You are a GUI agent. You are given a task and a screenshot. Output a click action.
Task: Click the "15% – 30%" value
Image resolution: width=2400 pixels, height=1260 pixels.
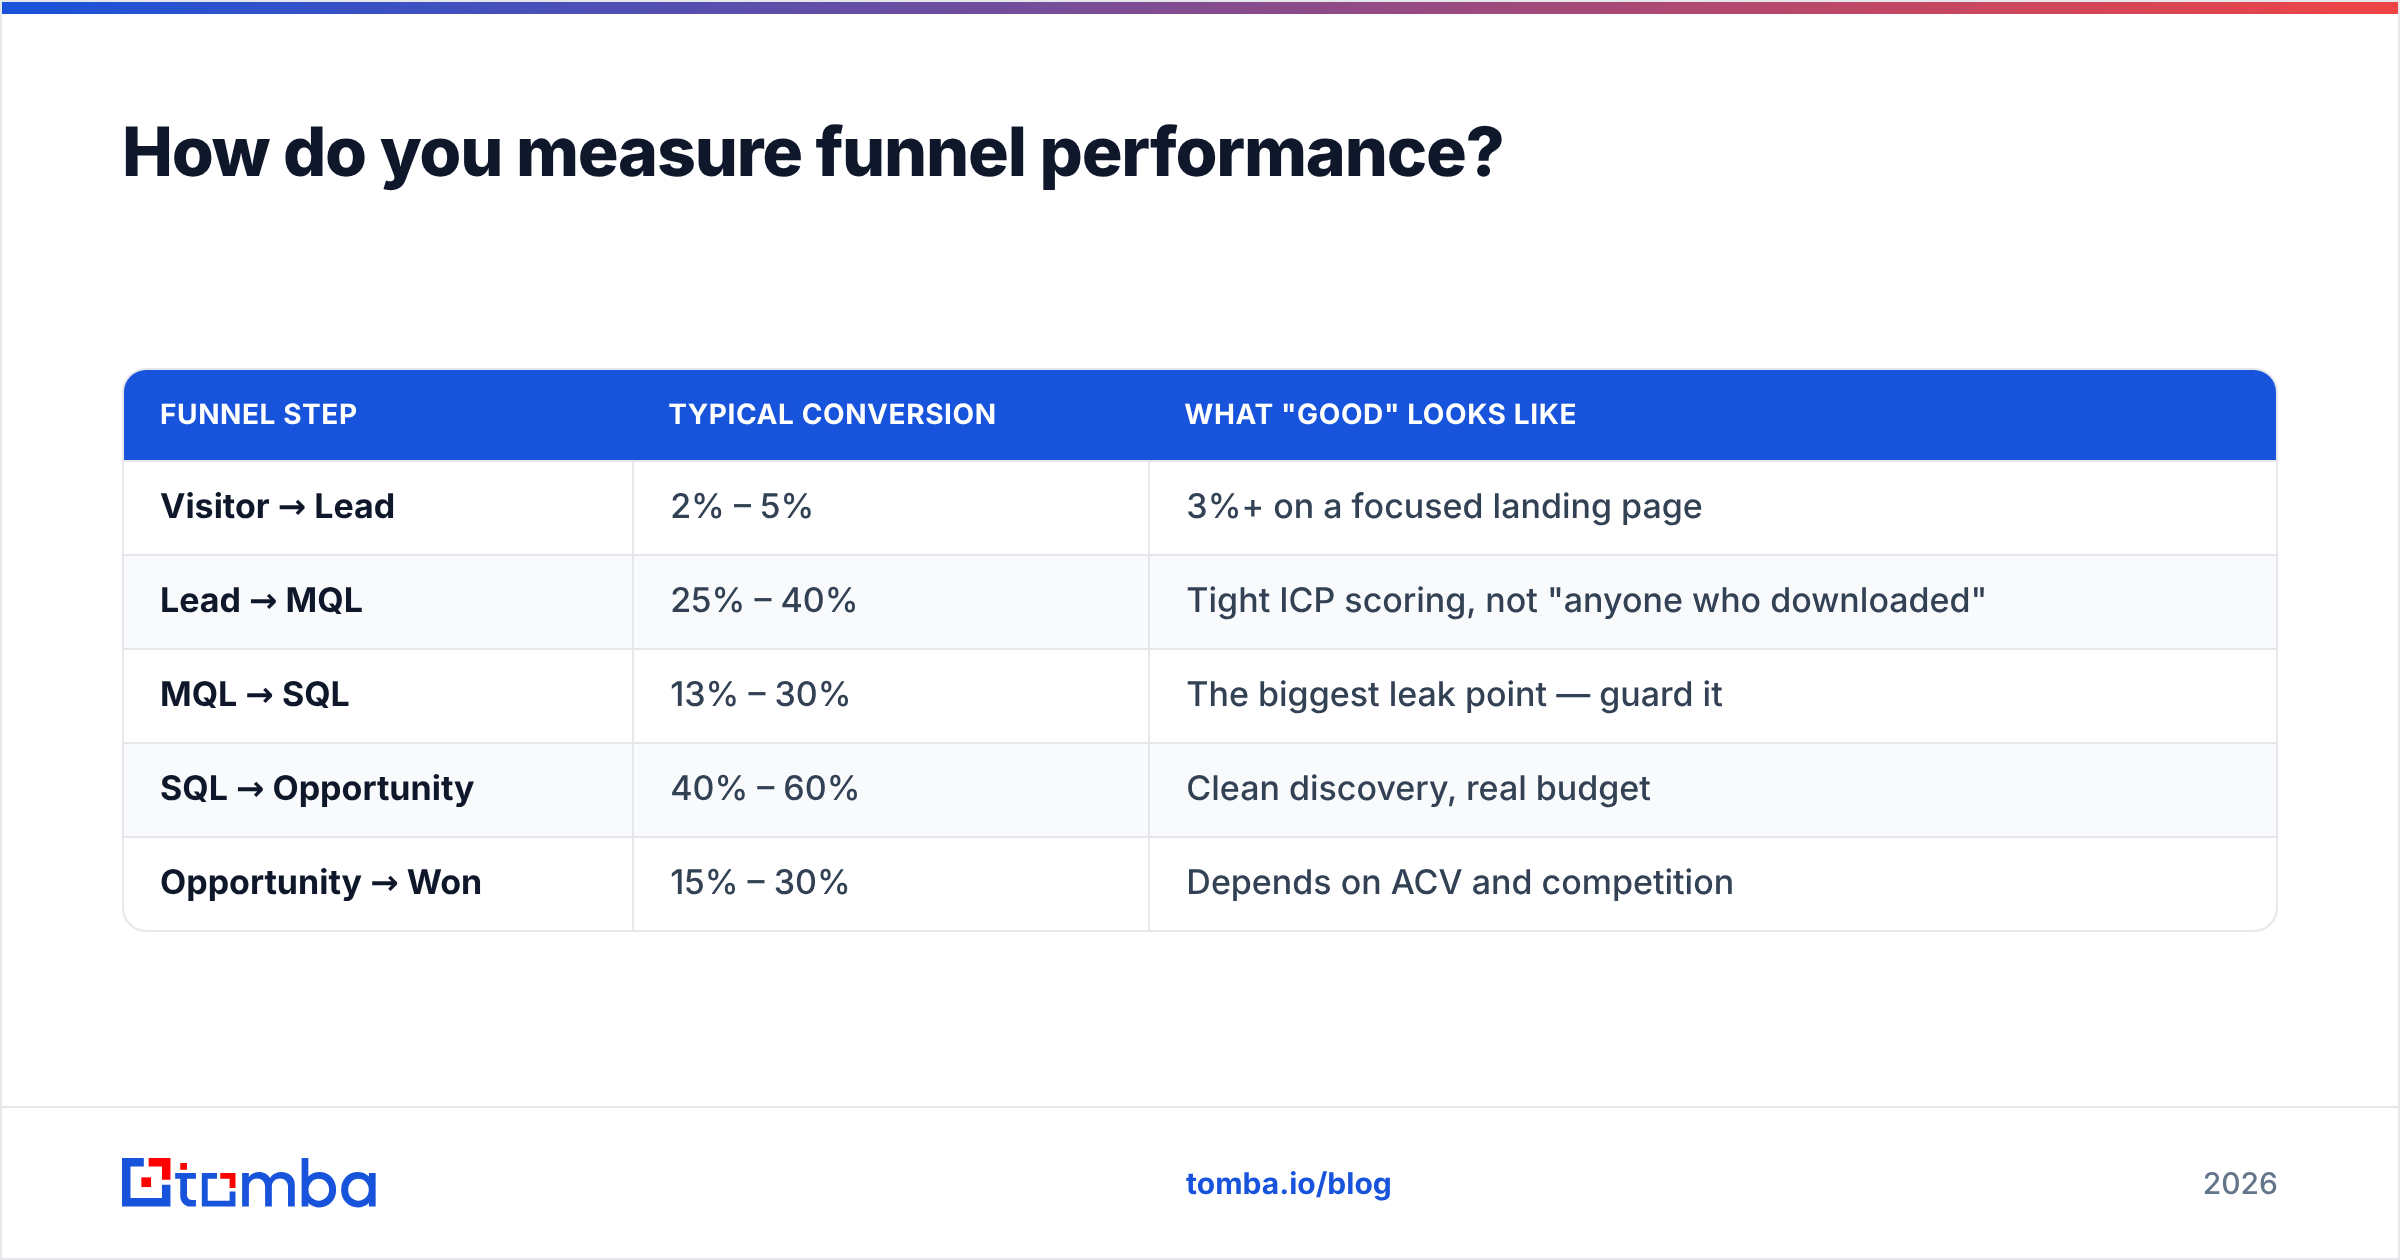[760, 883]
